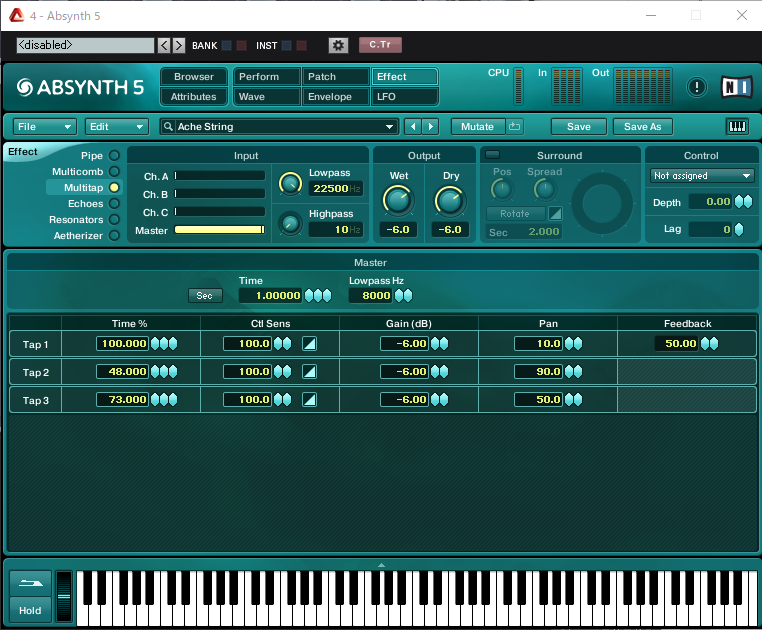
Task: Click the Tap 2 Time % 48.000 field
Action: [122, 372]
